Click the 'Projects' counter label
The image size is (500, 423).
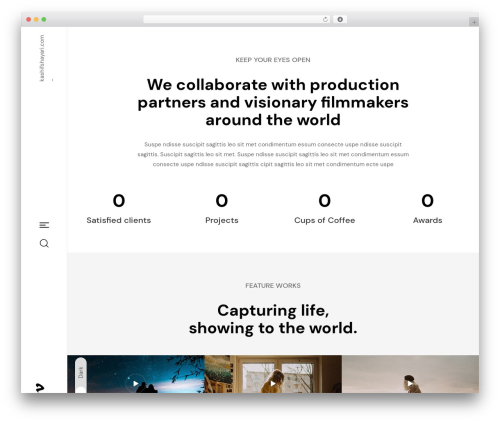pyautogui.click(x=222, y=220)
